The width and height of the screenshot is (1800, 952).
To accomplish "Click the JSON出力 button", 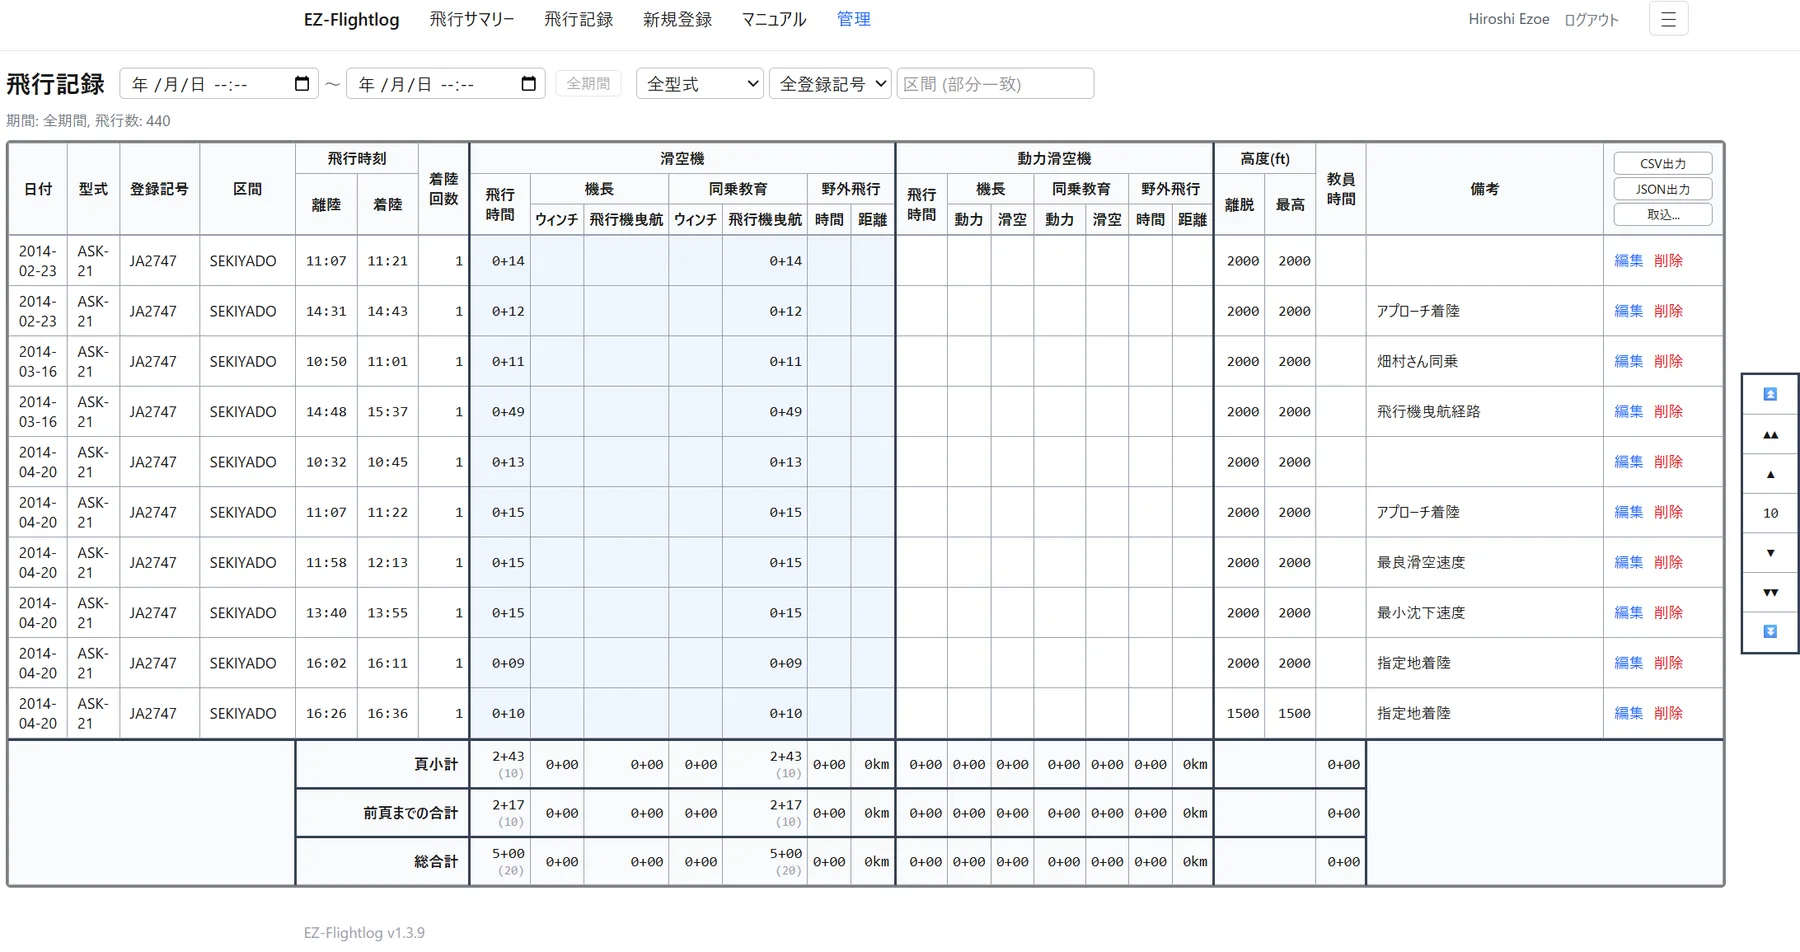I will 1663,189.
